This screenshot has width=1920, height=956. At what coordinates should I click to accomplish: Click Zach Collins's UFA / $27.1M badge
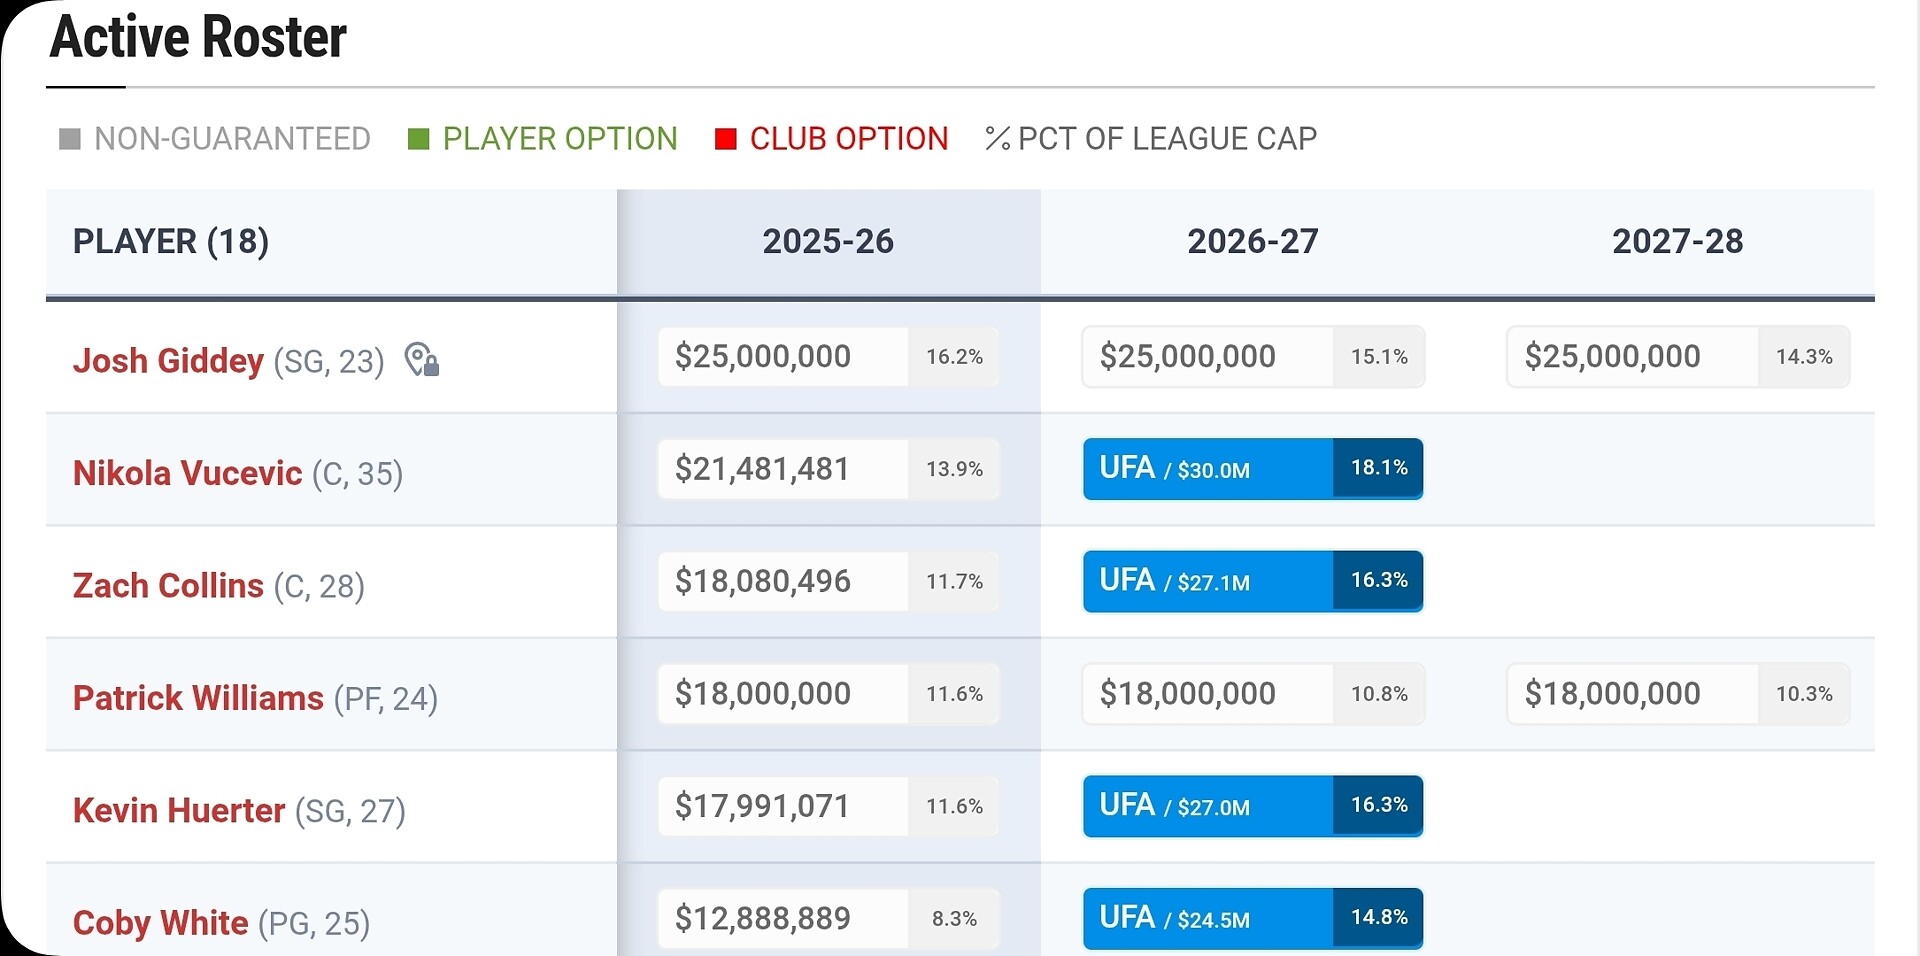[1253, 581]
